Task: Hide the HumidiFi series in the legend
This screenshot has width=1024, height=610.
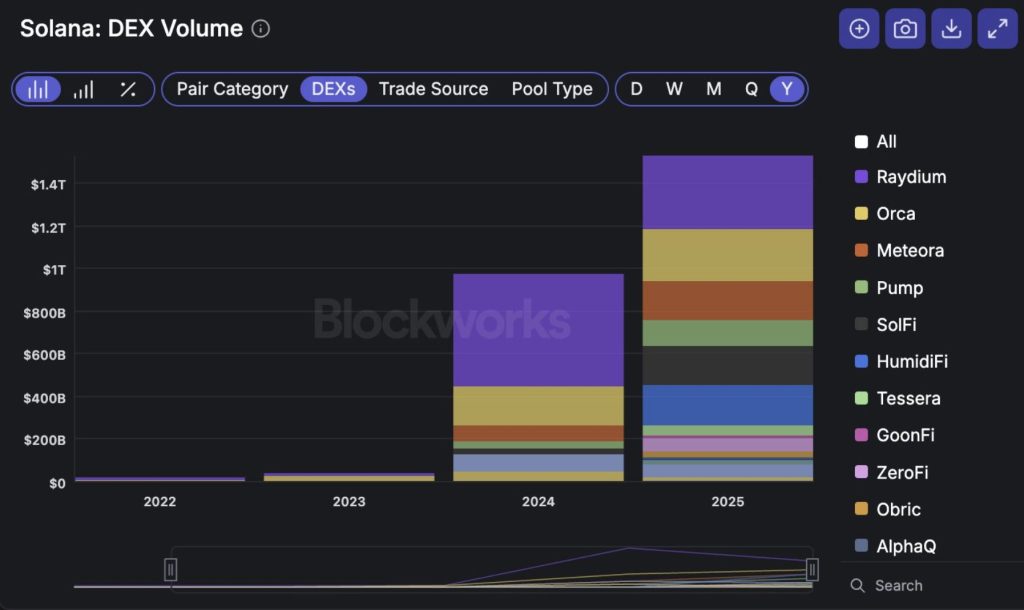Action: 911,361
